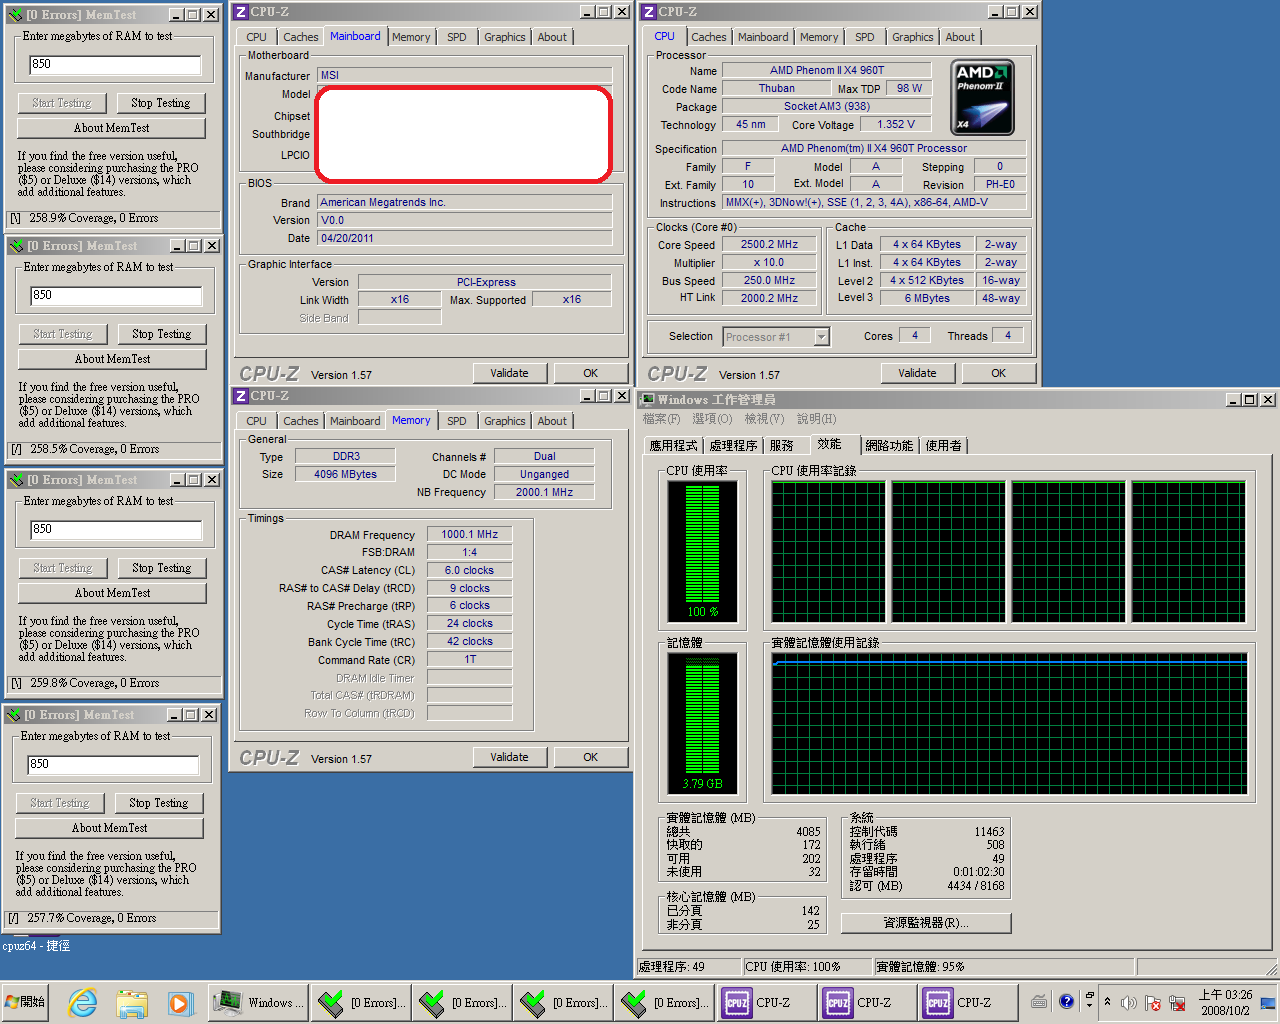Click title bar icon of CPU-Z Memory window

click(240, 396)
